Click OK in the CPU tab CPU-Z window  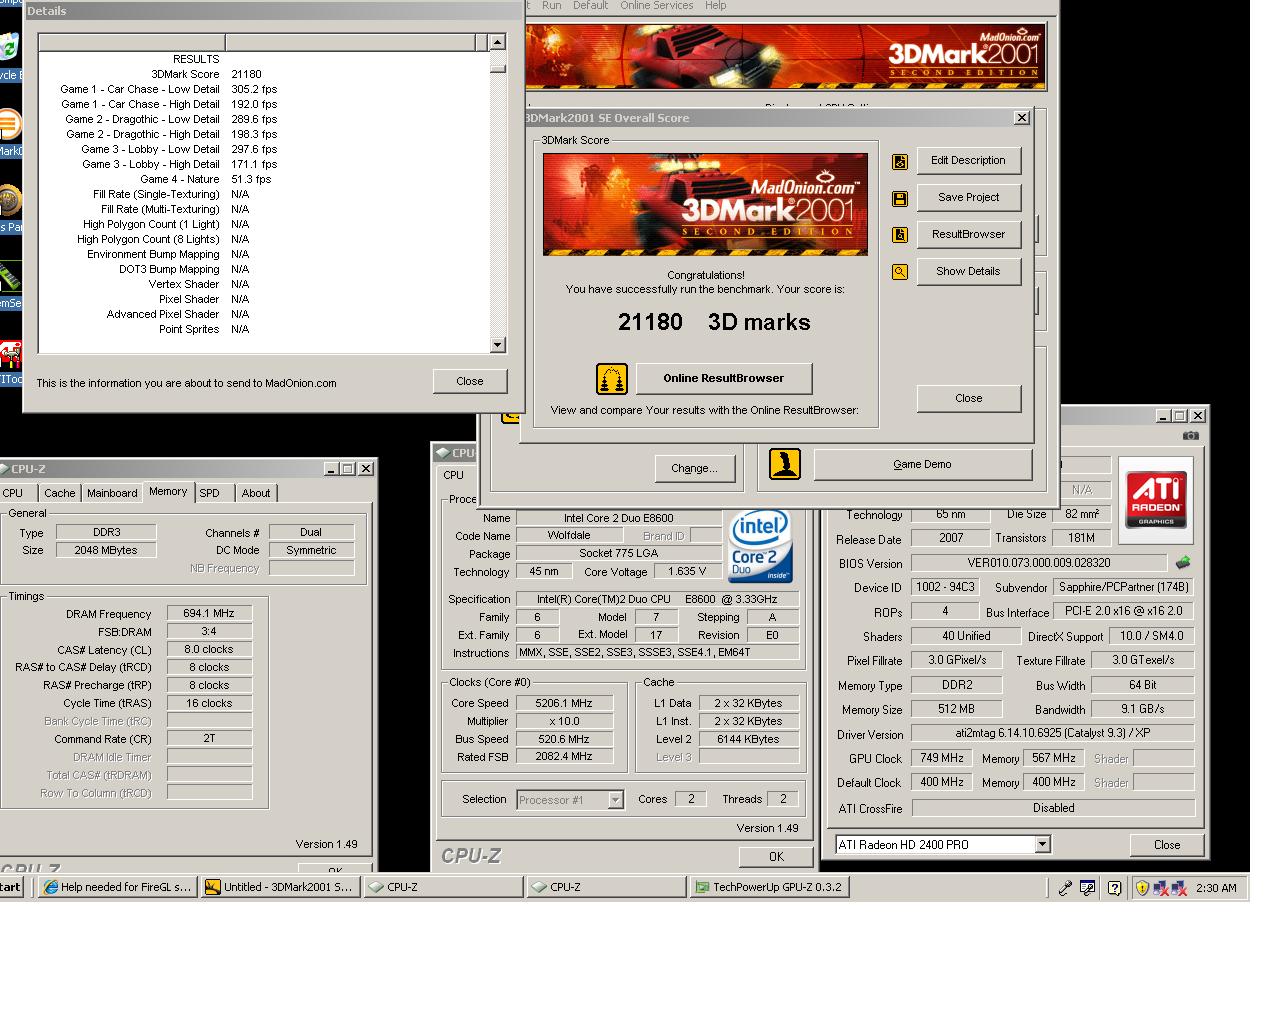pyautogui.click(x=776, y=857)
